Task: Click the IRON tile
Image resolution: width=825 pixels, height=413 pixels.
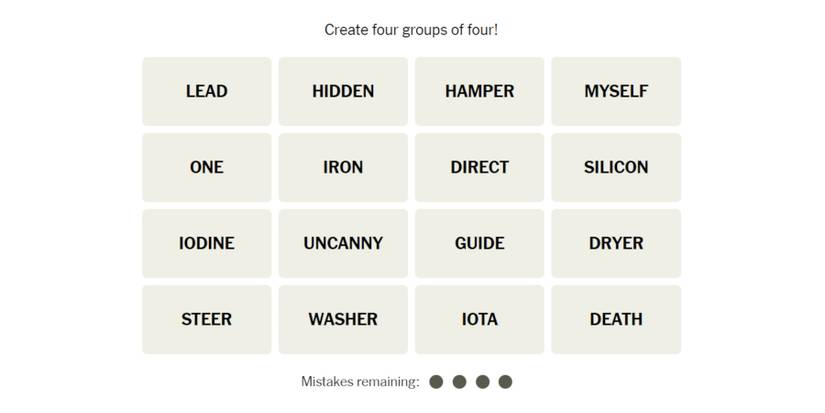Action: pos(343,167)
